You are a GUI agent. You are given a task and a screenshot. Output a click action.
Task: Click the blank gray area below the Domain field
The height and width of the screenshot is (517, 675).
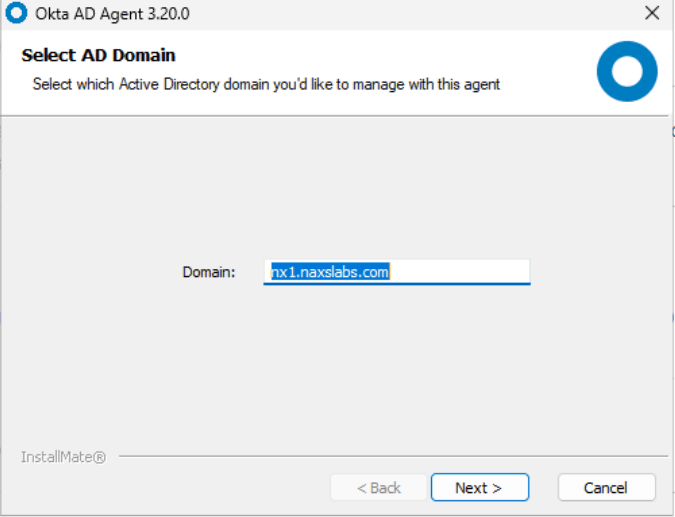point(336,366)
